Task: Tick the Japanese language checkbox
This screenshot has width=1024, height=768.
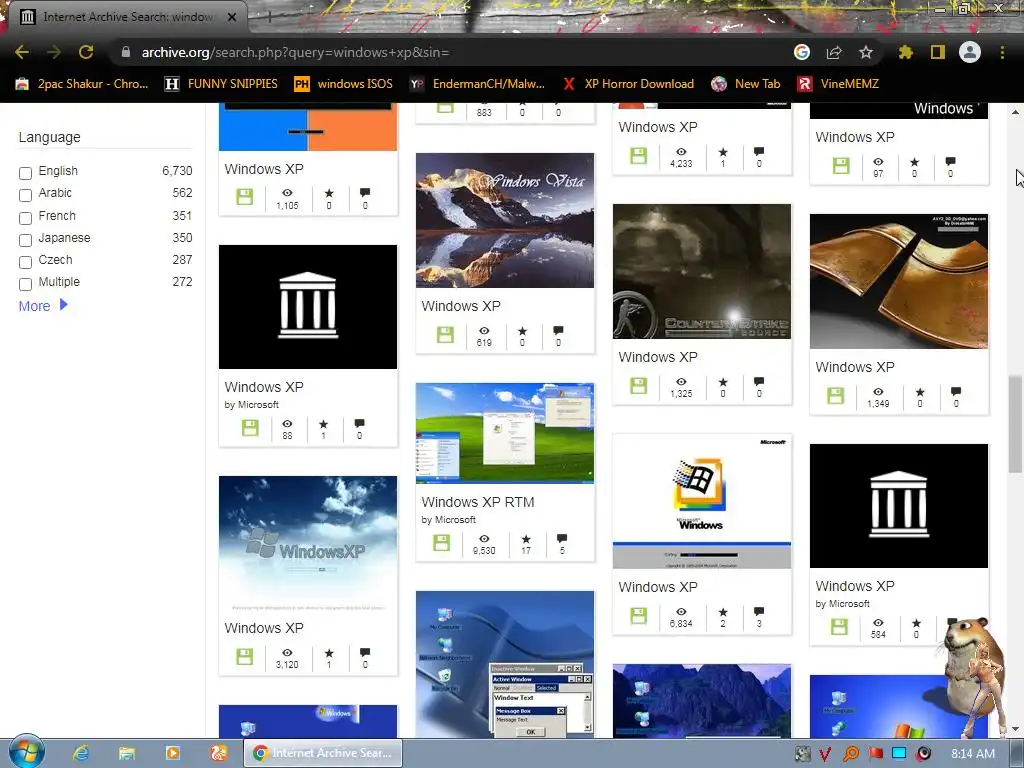Action: 25,240
